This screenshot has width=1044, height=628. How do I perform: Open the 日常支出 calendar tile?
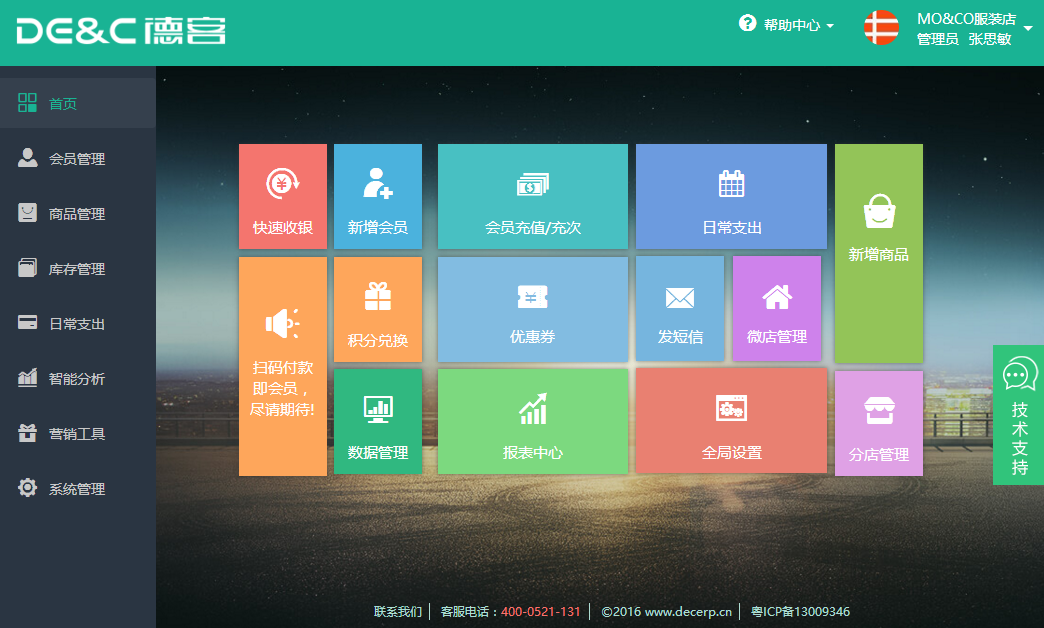pyautogui.click(x=731, y=197)
